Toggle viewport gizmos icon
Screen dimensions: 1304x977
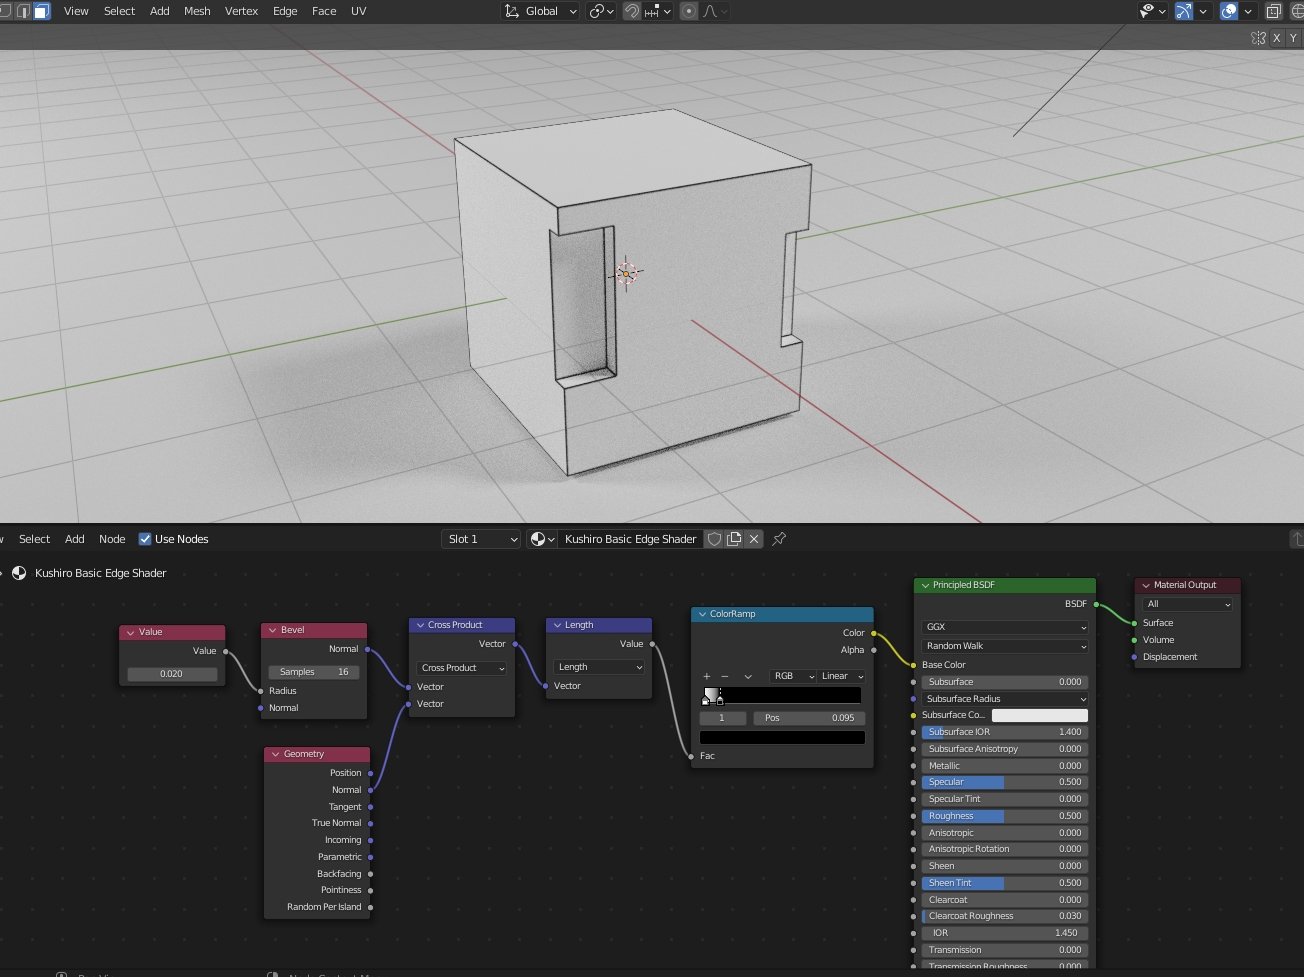click(x=1184, y=11)
